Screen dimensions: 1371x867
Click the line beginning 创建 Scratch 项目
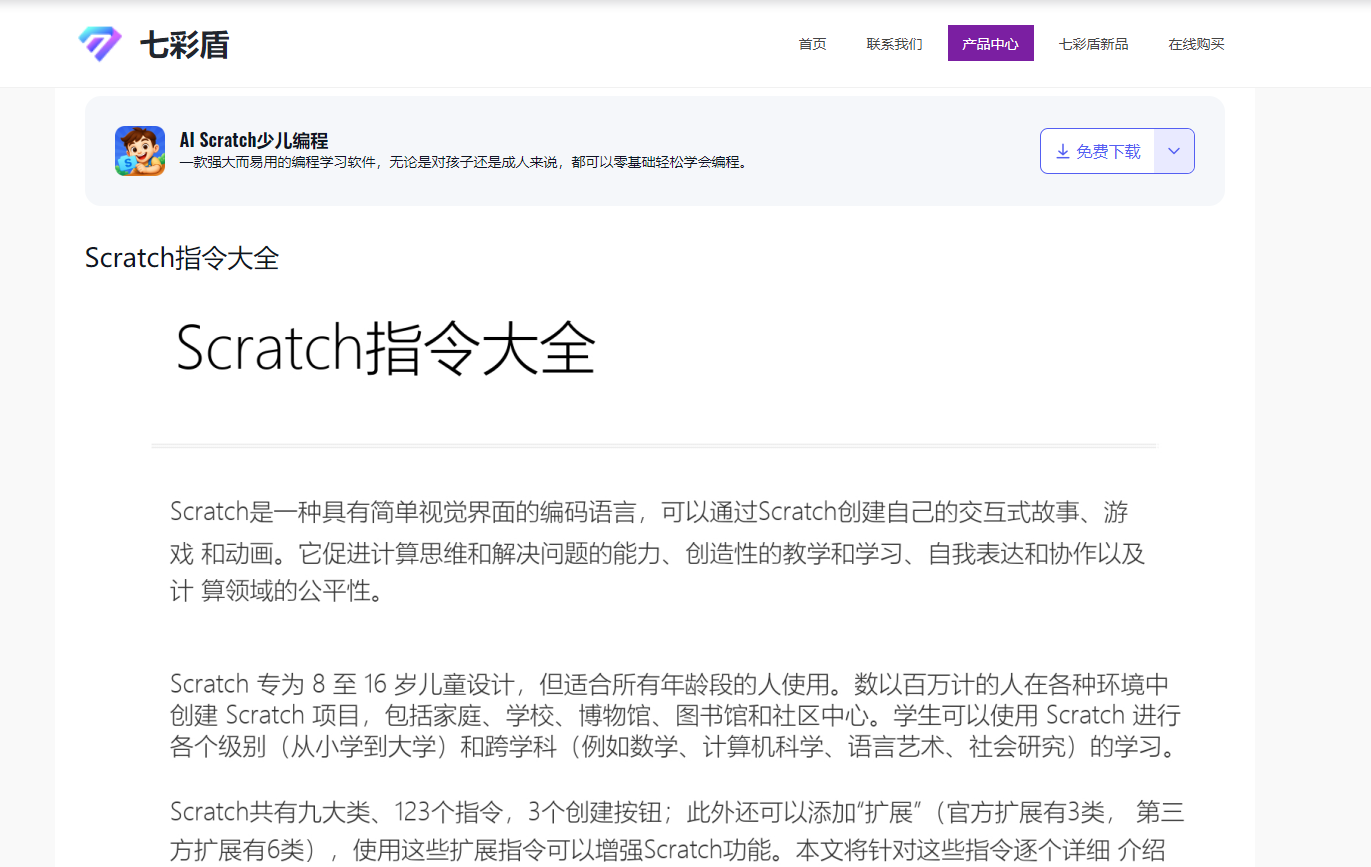click(x=675, y=715)
